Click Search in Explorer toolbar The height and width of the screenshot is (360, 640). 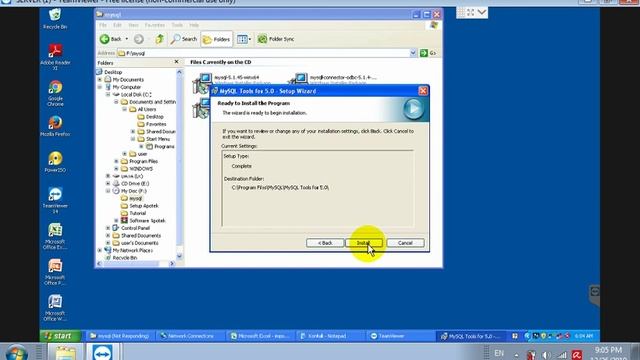[x=184, y=39]
